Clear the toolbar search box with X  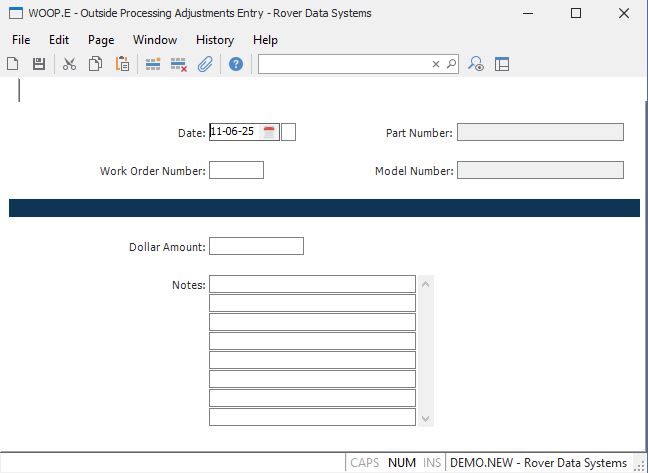(x=436, y=64)
